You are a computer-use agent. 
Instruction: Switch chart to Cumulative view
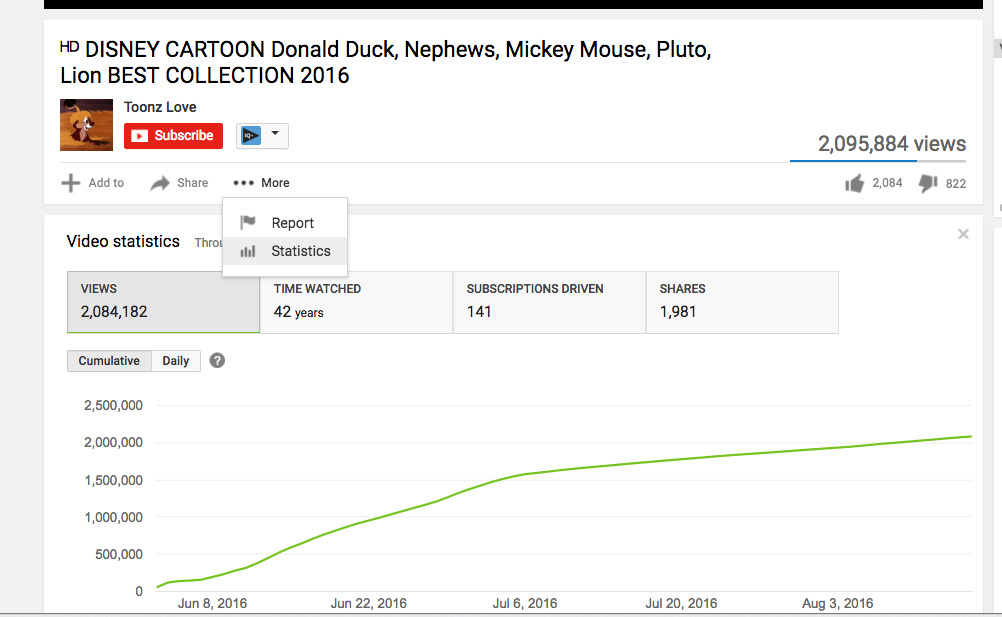pos(109,361)
